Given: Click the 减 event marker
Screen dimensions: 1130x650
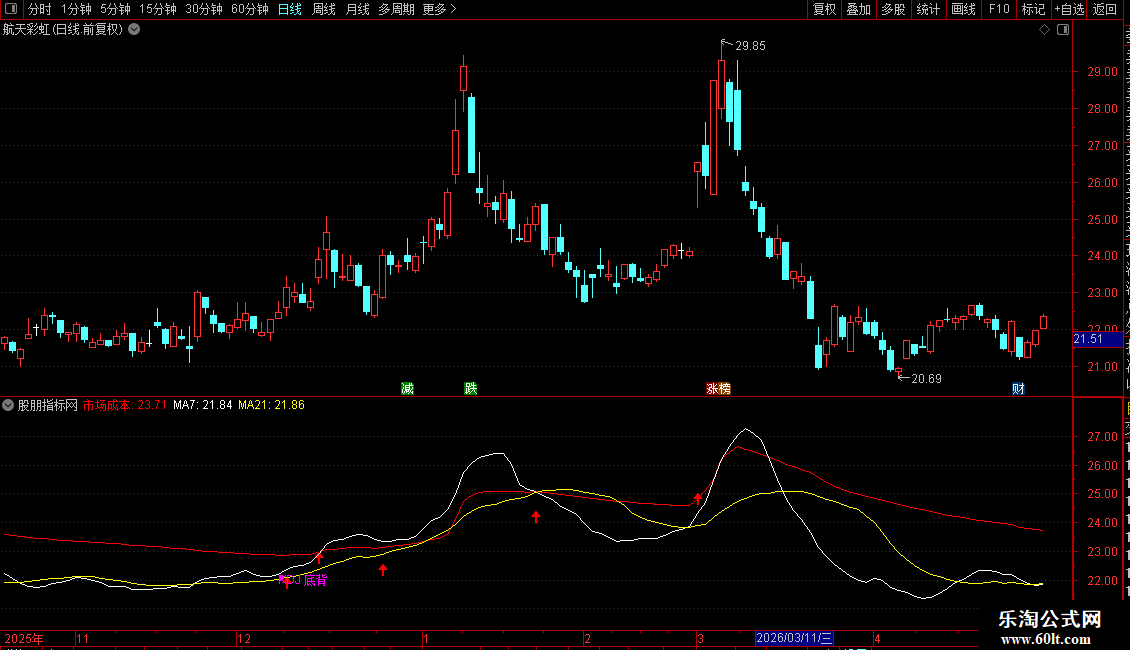Looking at the screenshot, I should coord(407,388).
